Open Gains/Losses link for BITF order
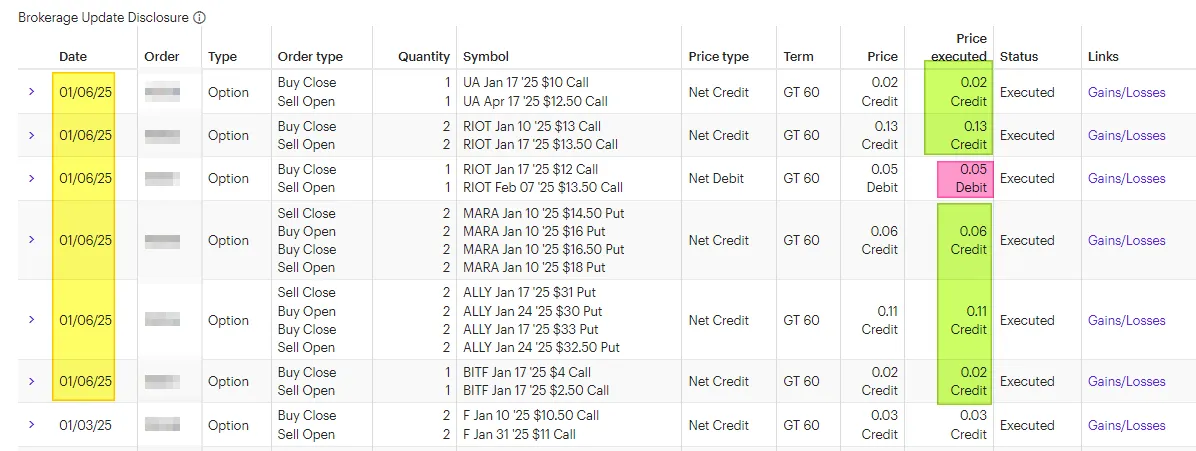 pyautogui.click(x=1127, y=382)
